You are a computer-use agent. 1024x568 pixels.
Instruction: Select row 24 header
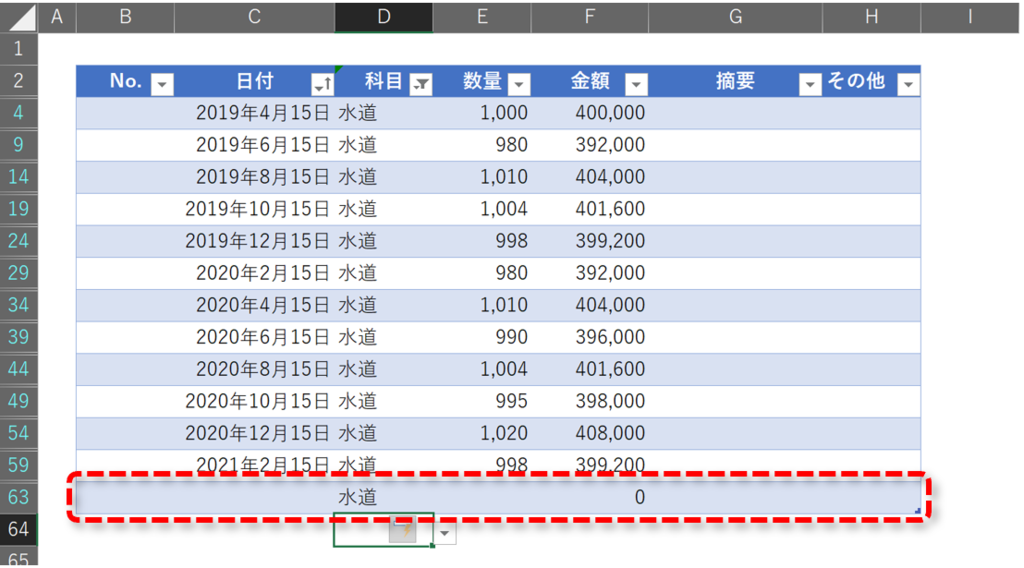pyautogui.click(x=18, y=241)
